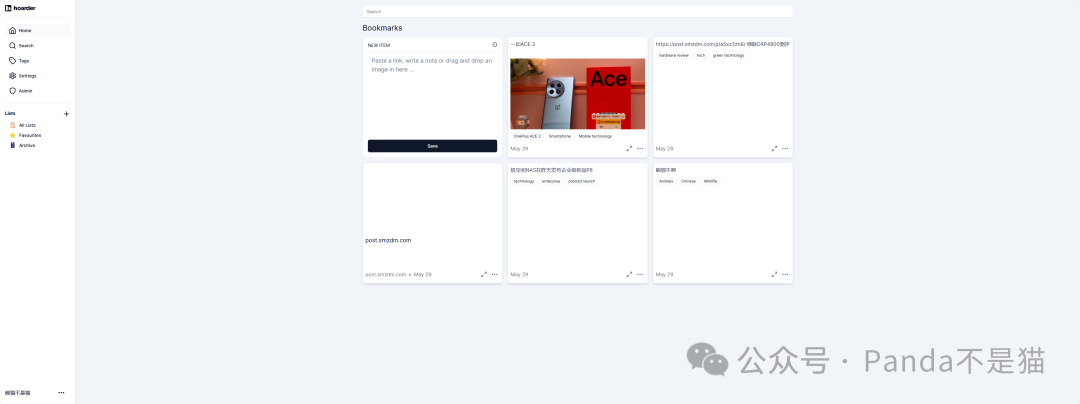Open the options menu on the Animals card
The width and height of the screenshot is (1080, 404).
pos(785,275)
